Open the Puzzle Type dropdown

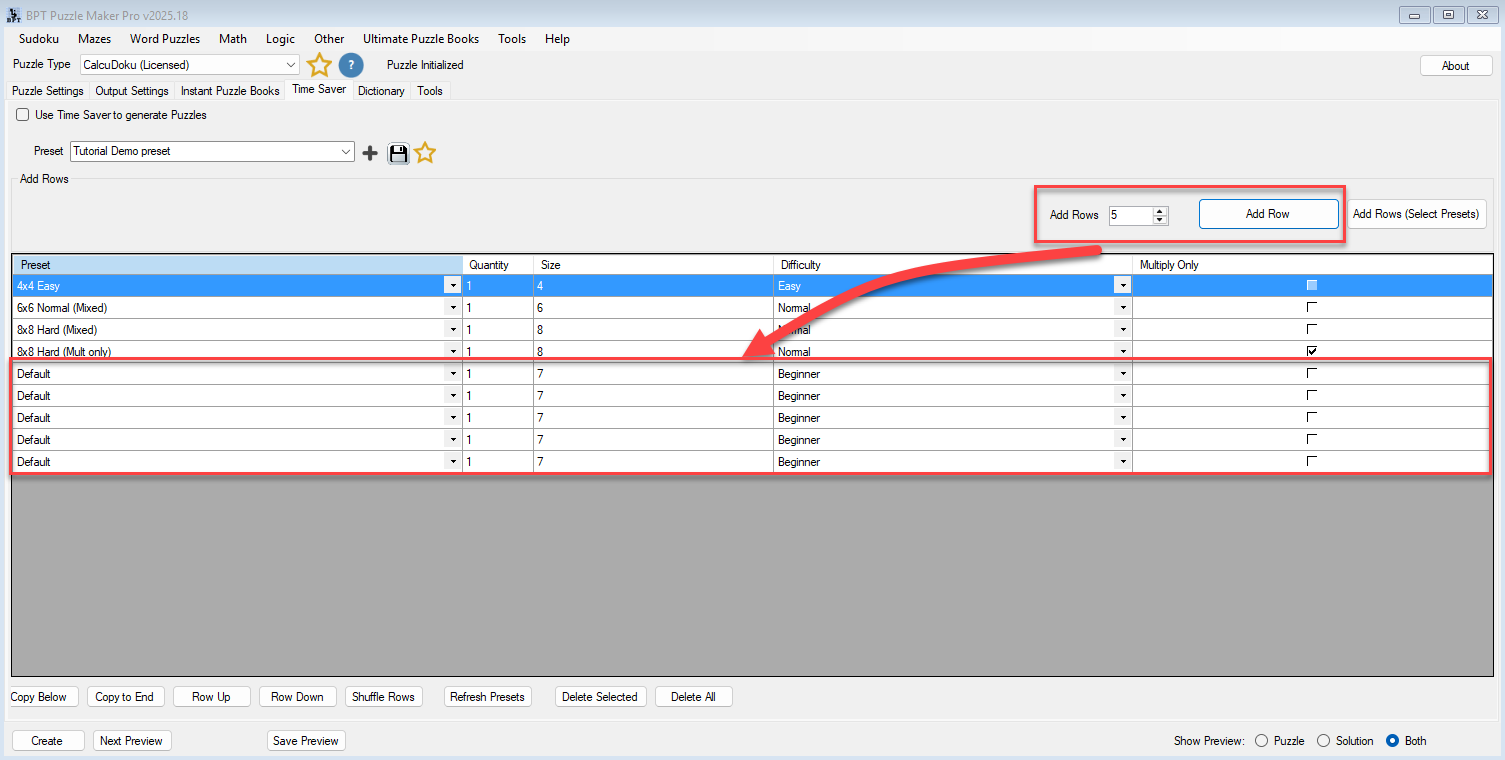click(x=291, y=65)
